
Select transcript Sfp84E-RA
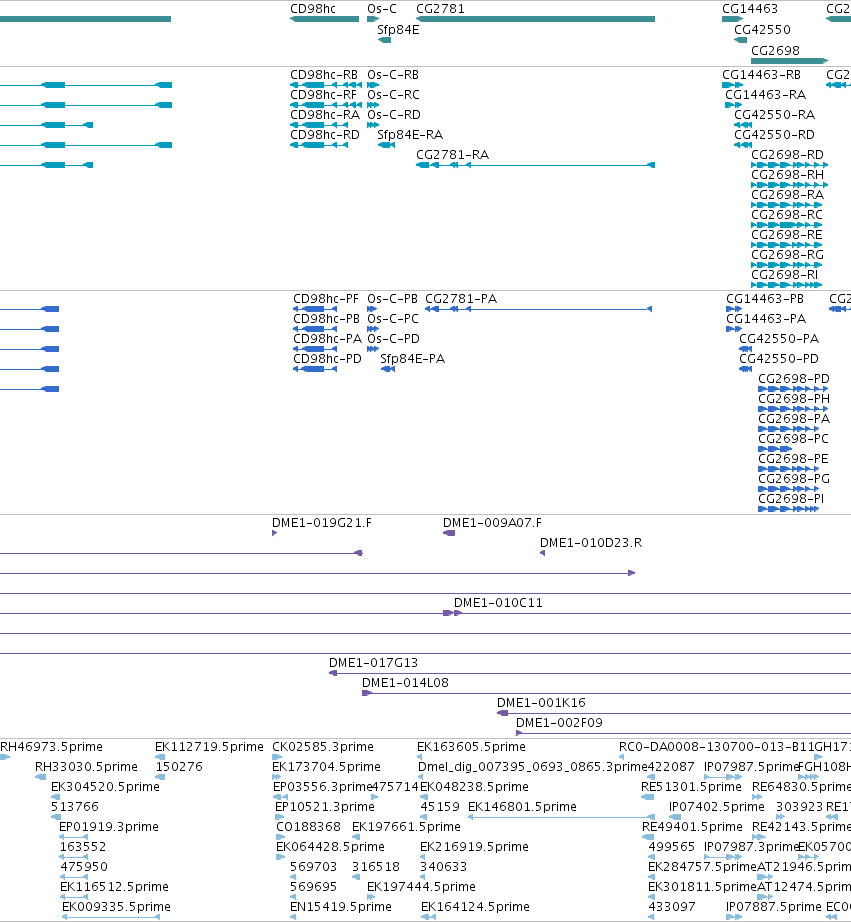pos(410,135)
